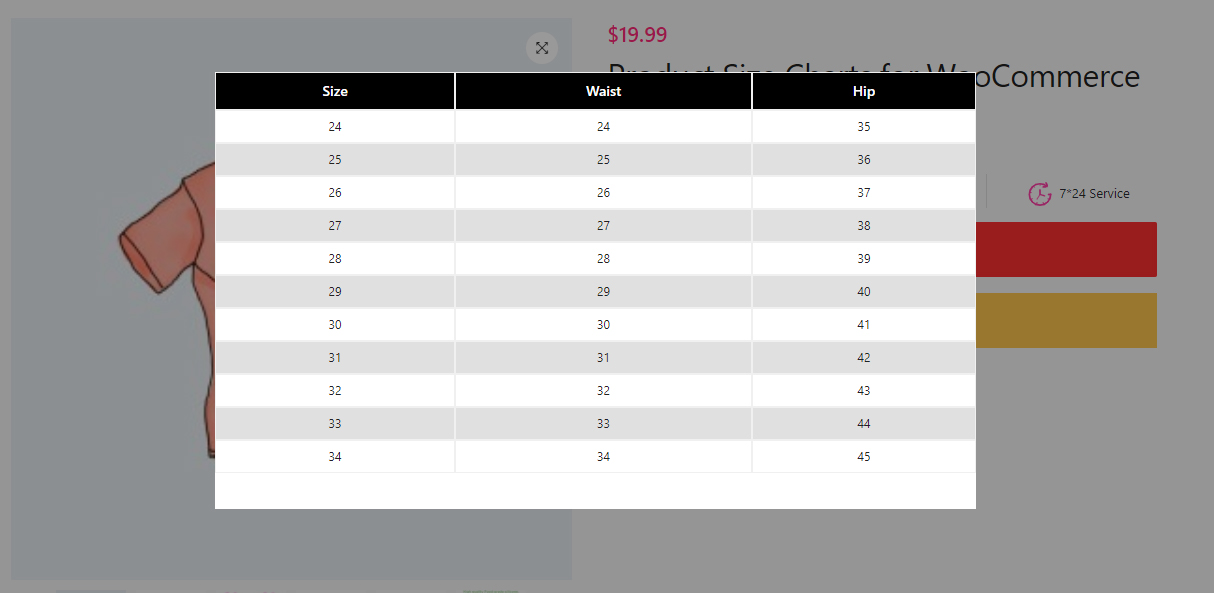Click the image fullscreen expand icon
The height and width of the screenshot is (593, 1214).
541,48
